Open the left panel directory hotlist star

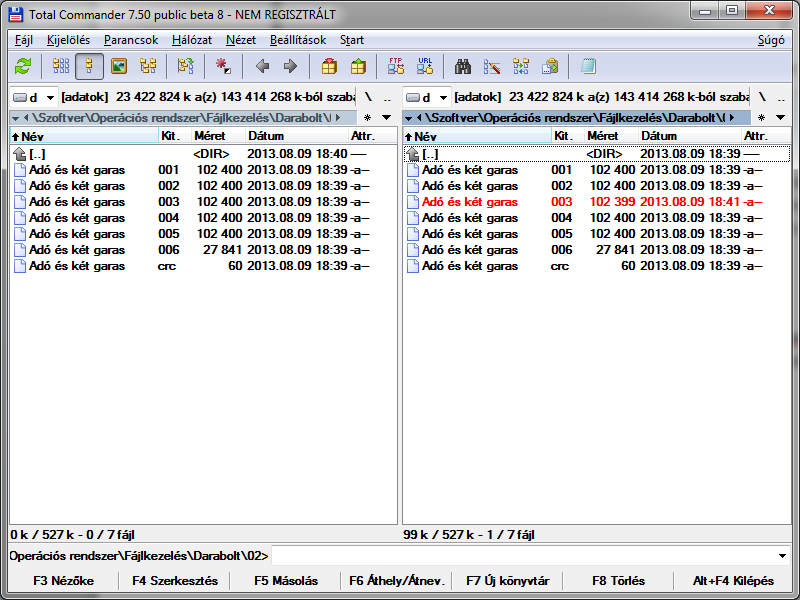(367, 118)
